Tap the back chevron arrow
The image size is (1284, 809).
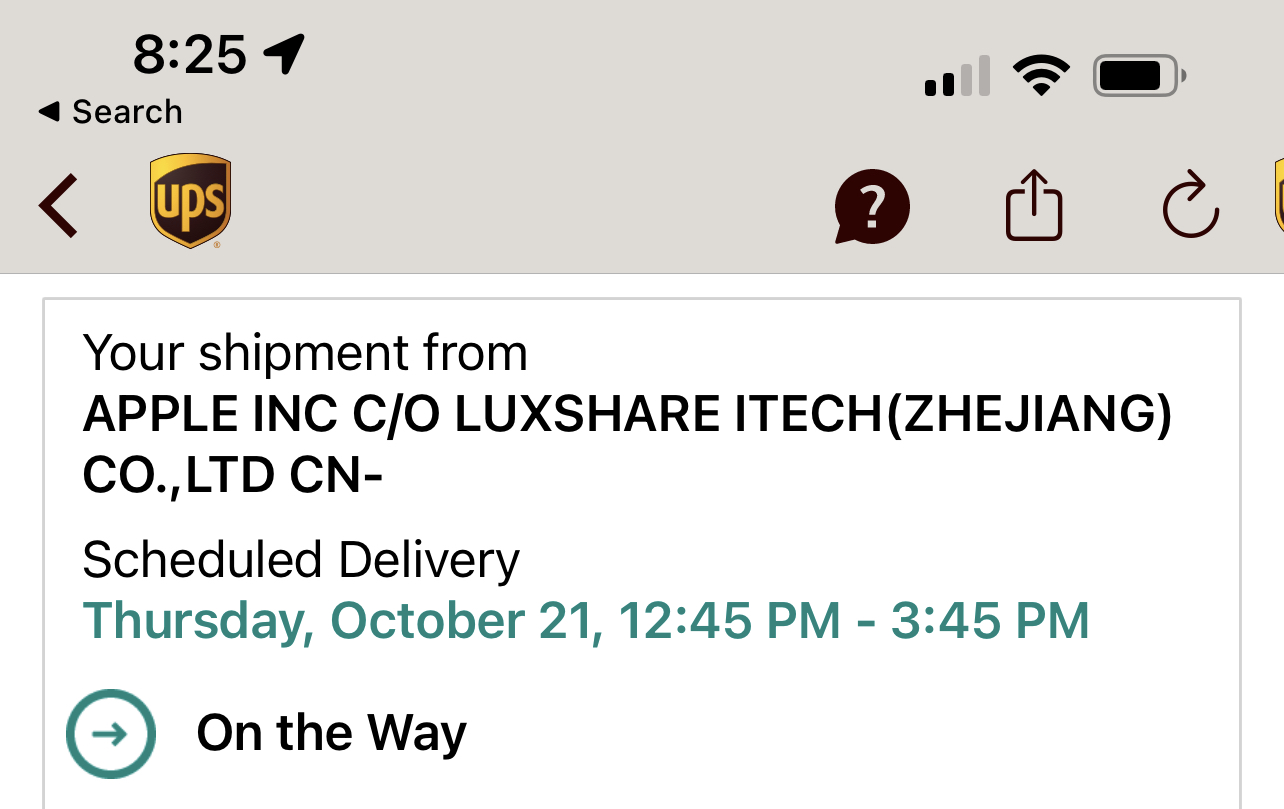tap(58, 206)
